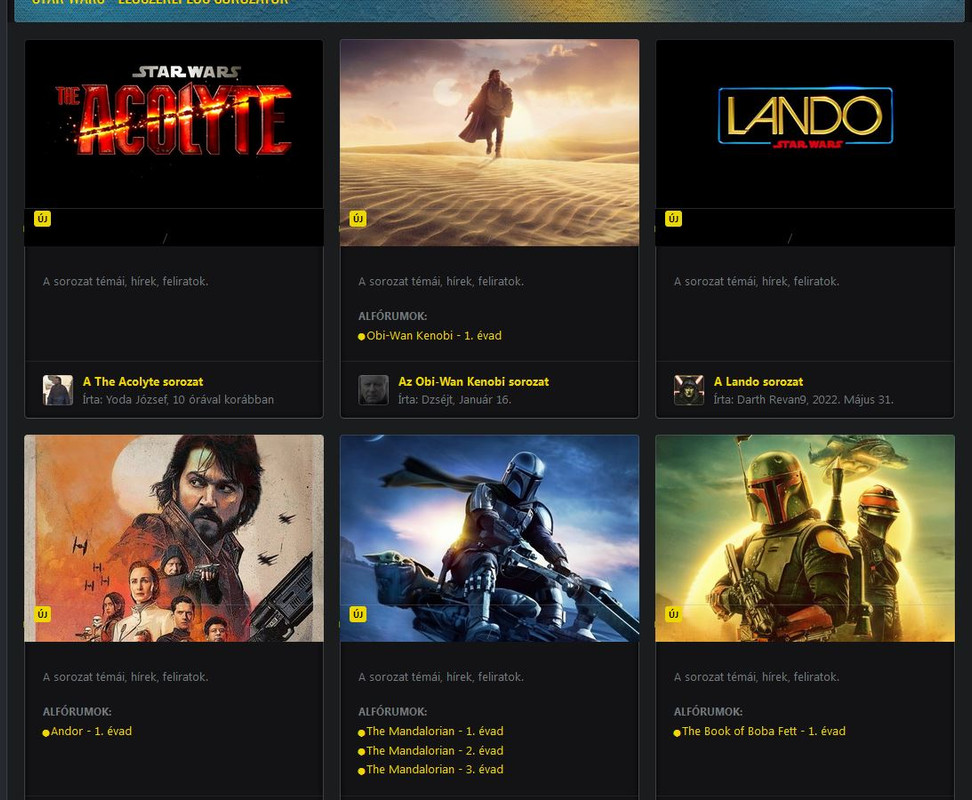Open the Andor poster forum image
Image resolution: width=972 pixels, height=800 pixels.
[174, 538]
